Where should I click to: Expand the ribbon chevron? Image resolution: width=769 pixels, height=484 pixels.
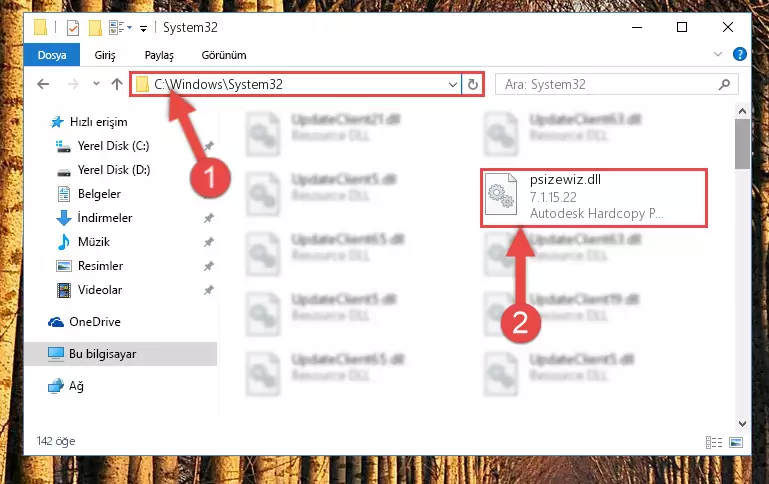[x=718, y=54]
